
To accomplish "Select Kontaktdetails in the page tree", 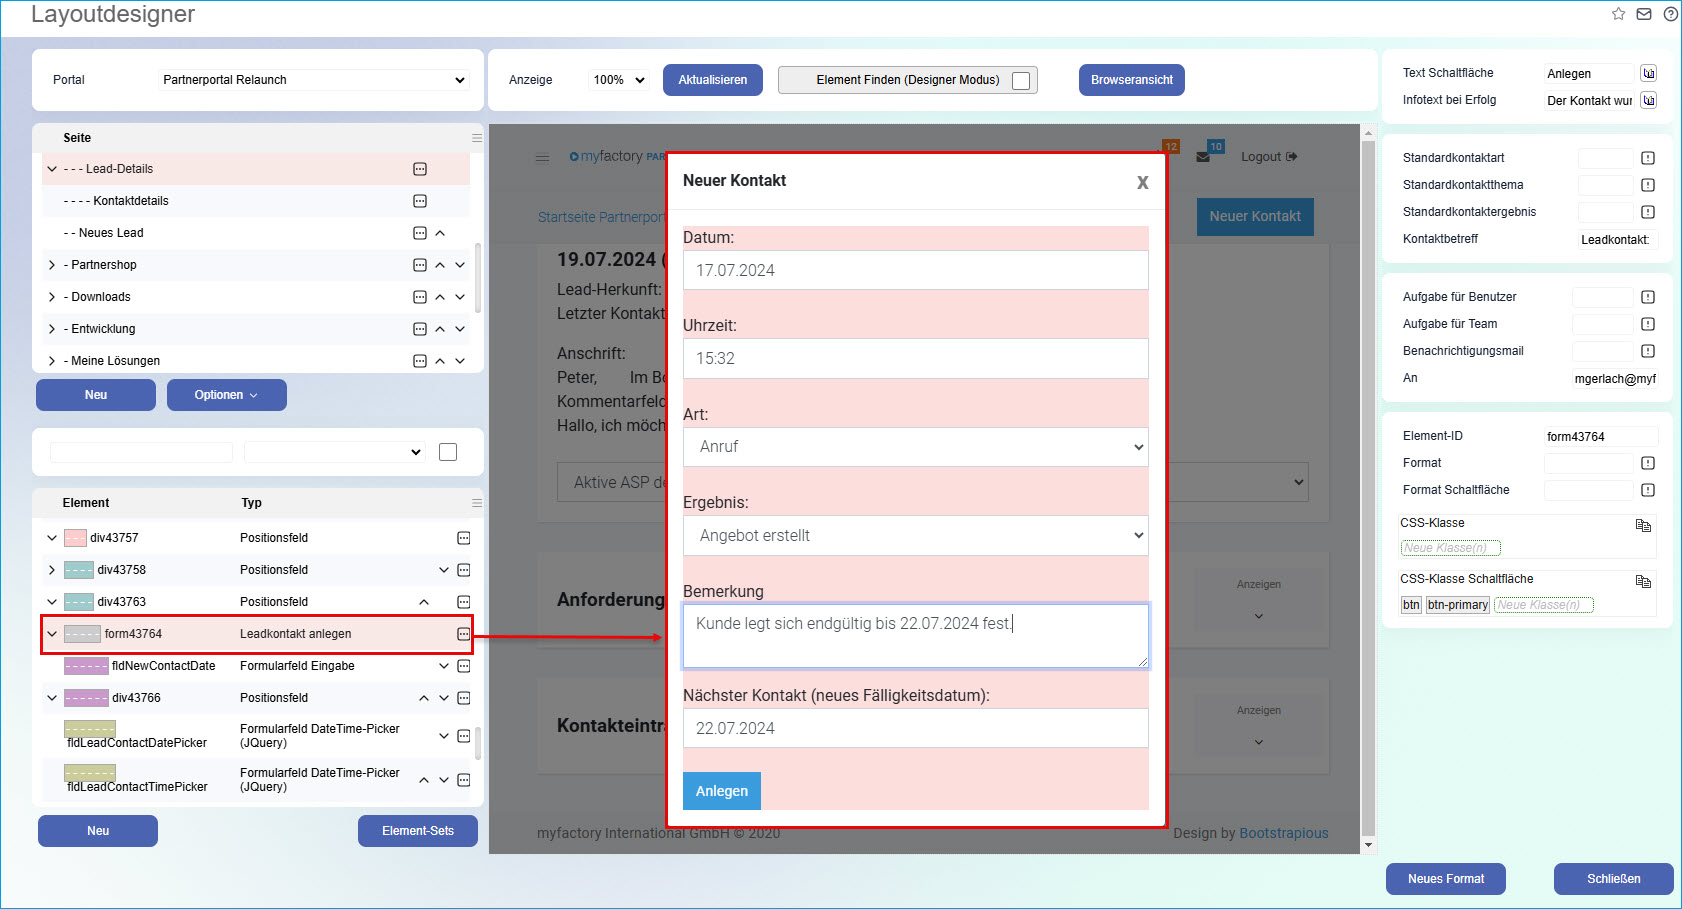I will [131, 201].
